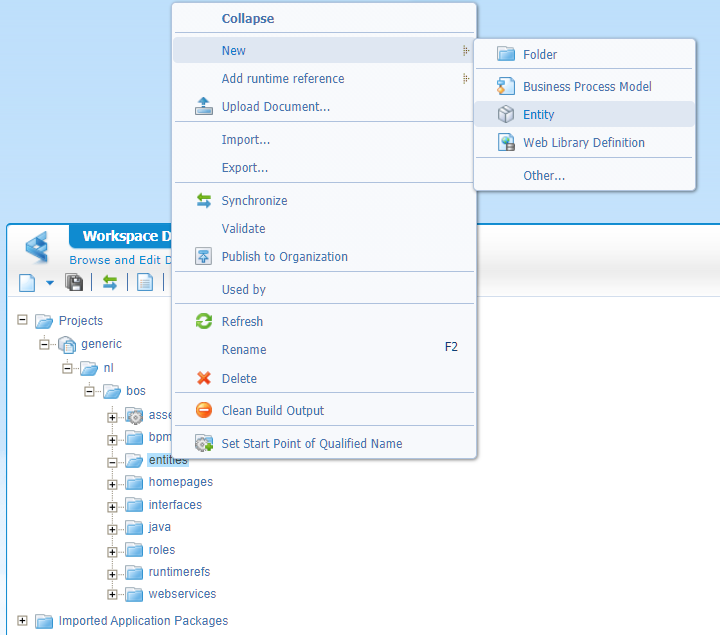Screen dimensions: 720x635
Task: Pick Web Library Definition in the submenu
Action: tap(583, 143)
